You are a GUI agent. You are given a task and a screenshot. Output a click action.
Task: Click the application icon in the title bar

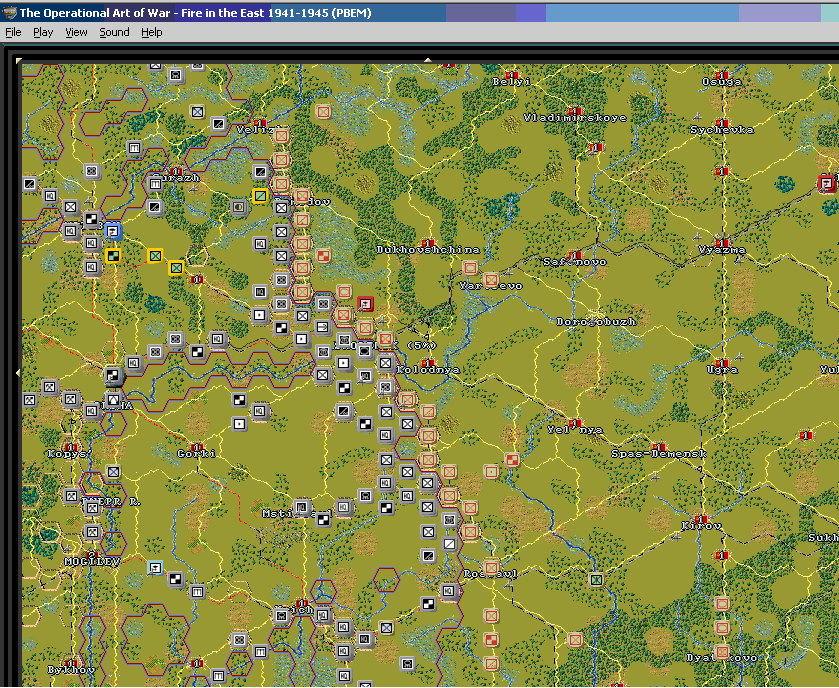click(9, 12)
